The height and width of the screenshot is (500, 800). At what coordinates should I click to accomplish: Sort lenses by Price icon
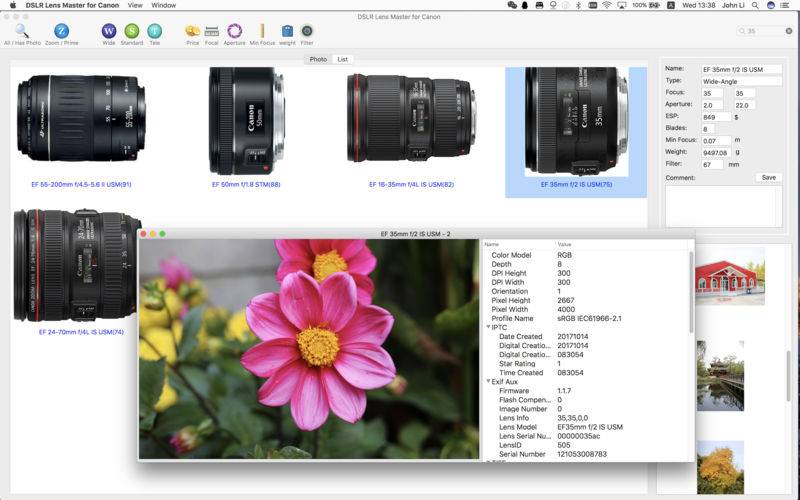(192, 31)
